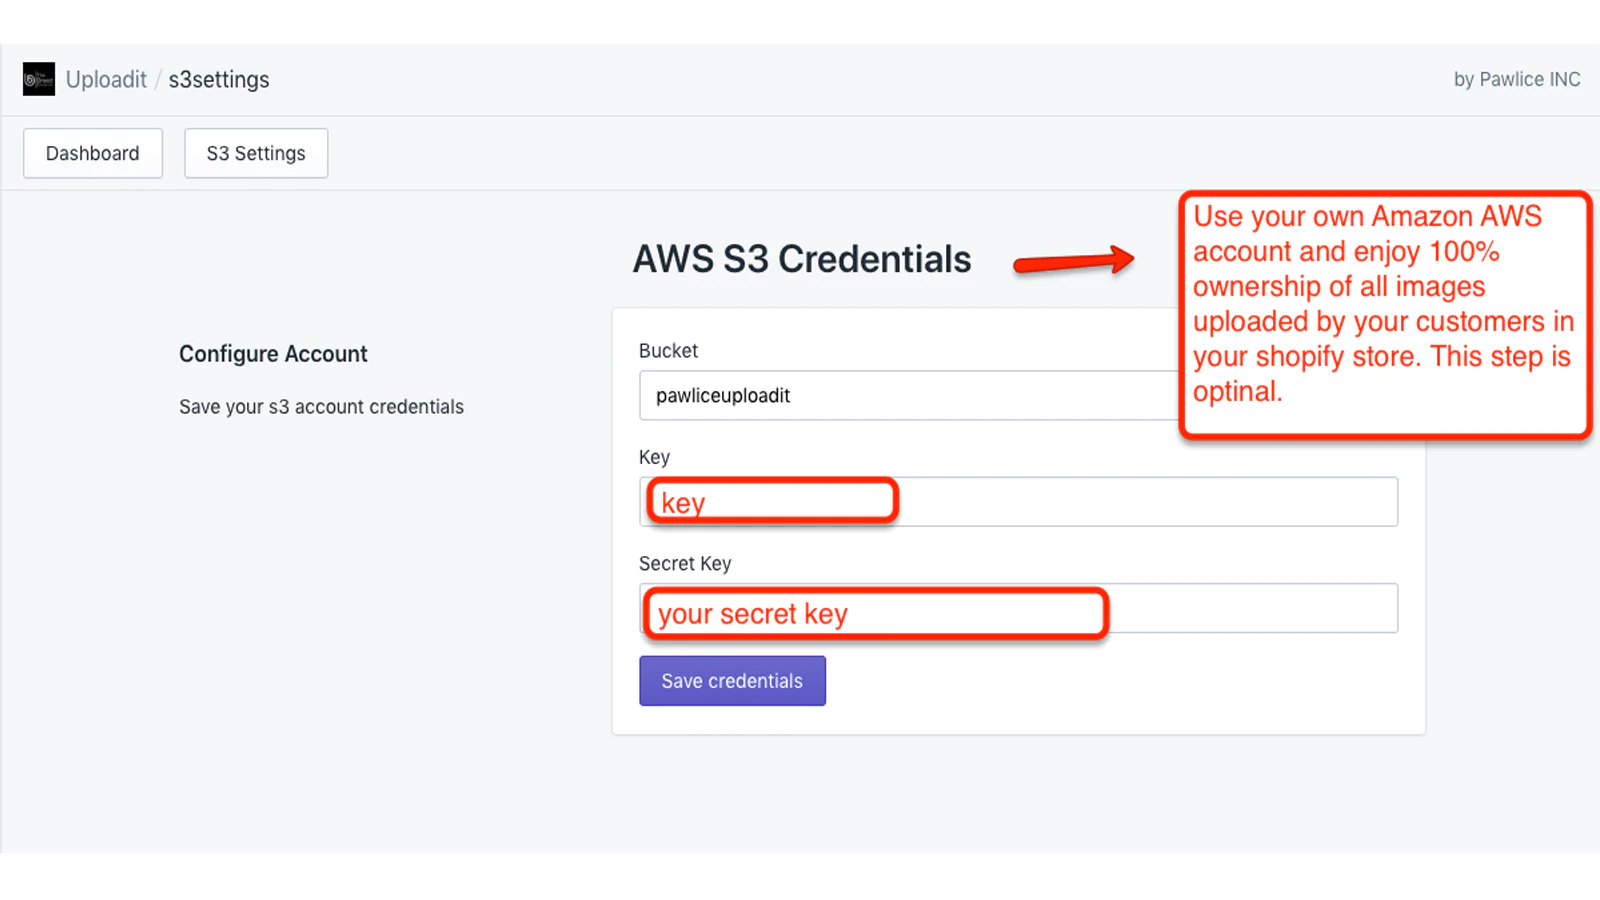The width and height of the screenshot is (1600, 900).
Task: Click the red 'key' placeholder annotation
Action: (772, 501)
